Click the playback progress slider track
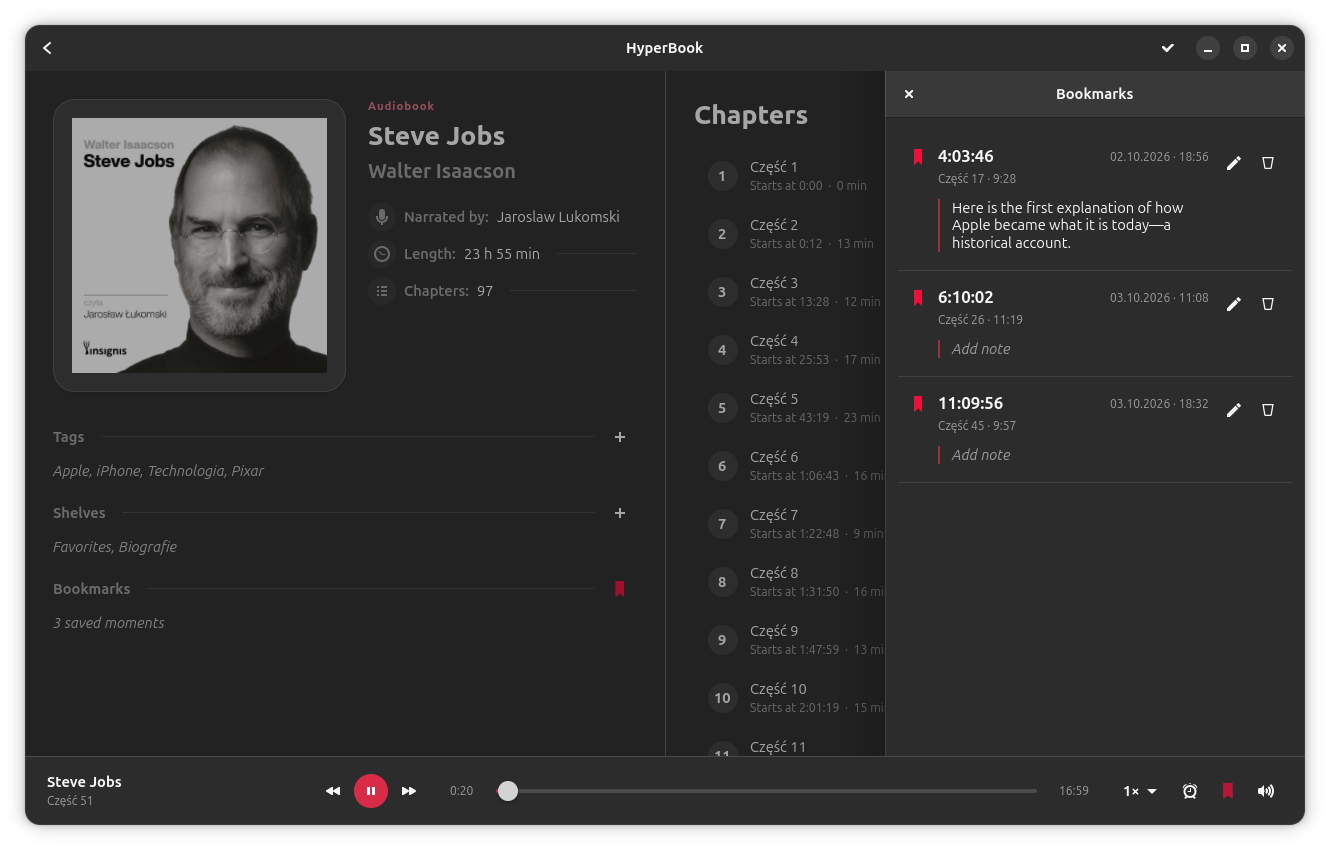 click(767, 791)
